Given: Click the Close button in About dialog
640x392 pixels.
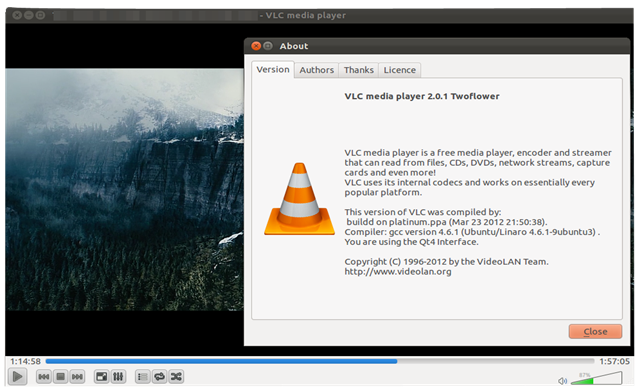Looking at the screenshot, I should tap(595, 332).
